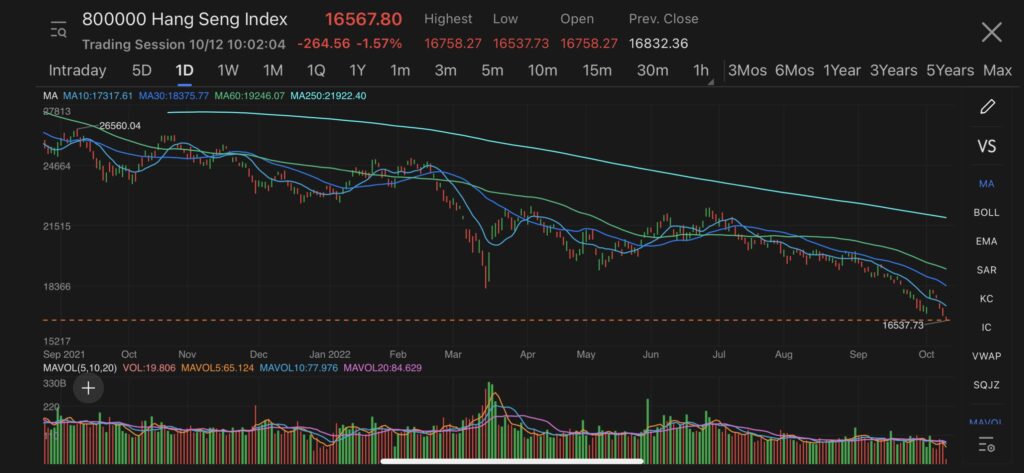Choose the 3m minute interval
Viewport: 1024px width, 473px height.
[445, 71]
